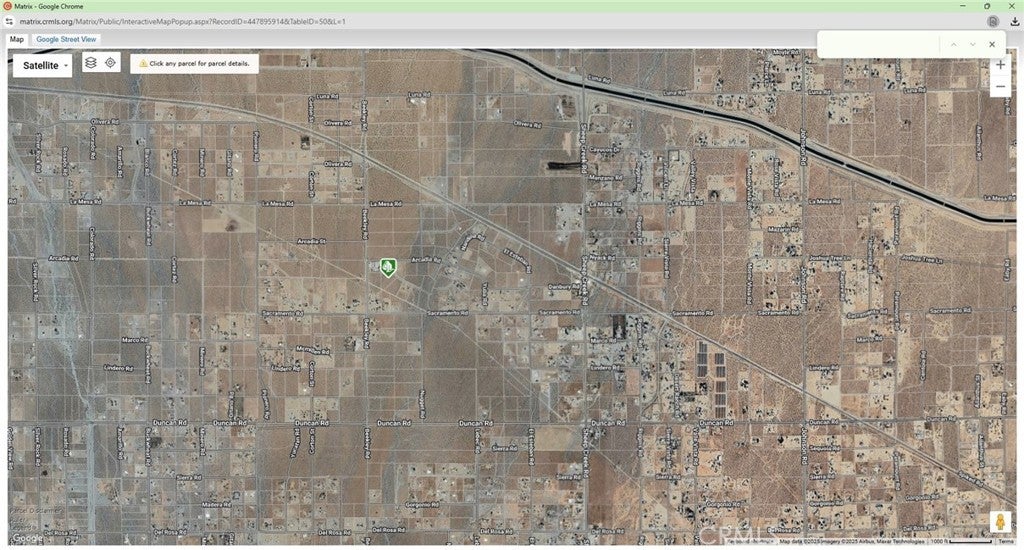Screen dimensions: 1024x550
Task: Open Chrome downloads icon
Action: coord(1014,21)
